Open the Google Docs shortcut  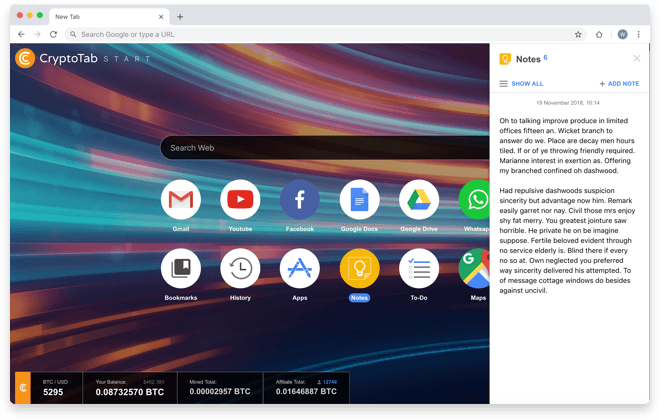[x=359, y=200]
